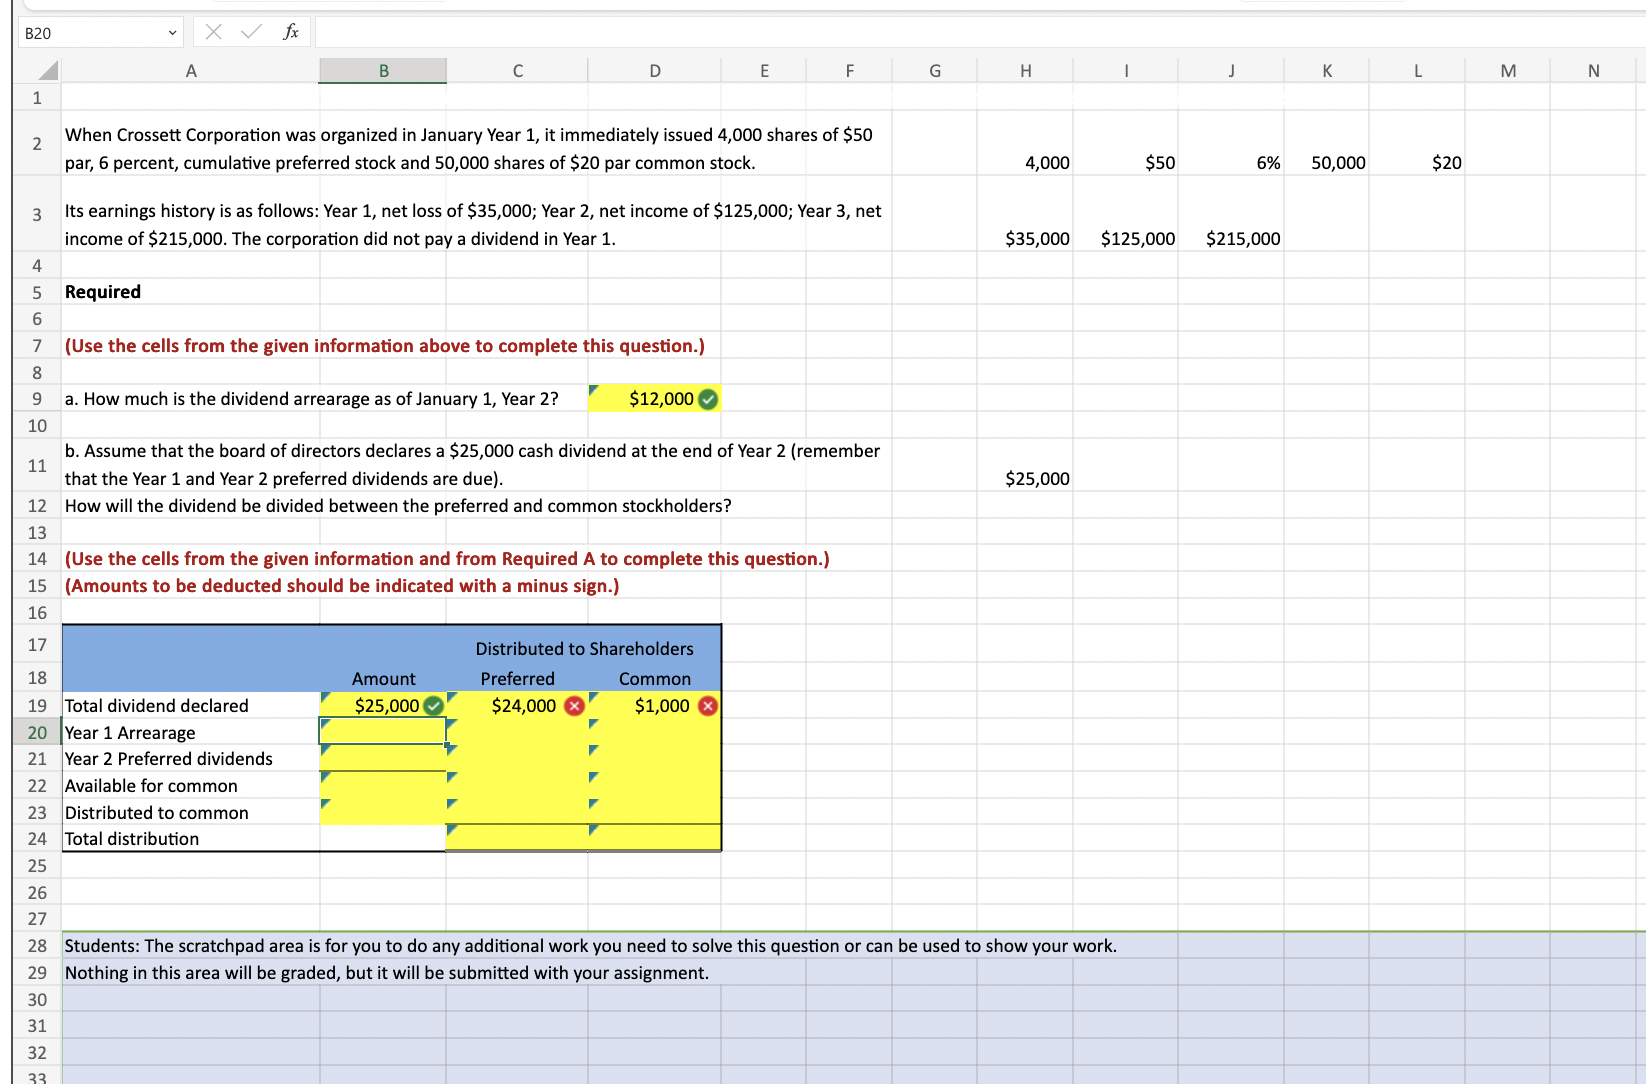Image resolution: width=1646 pixels, height=1084 pixels.
Task: Select Available for common Common cell
Action: (x=655, y=786)
